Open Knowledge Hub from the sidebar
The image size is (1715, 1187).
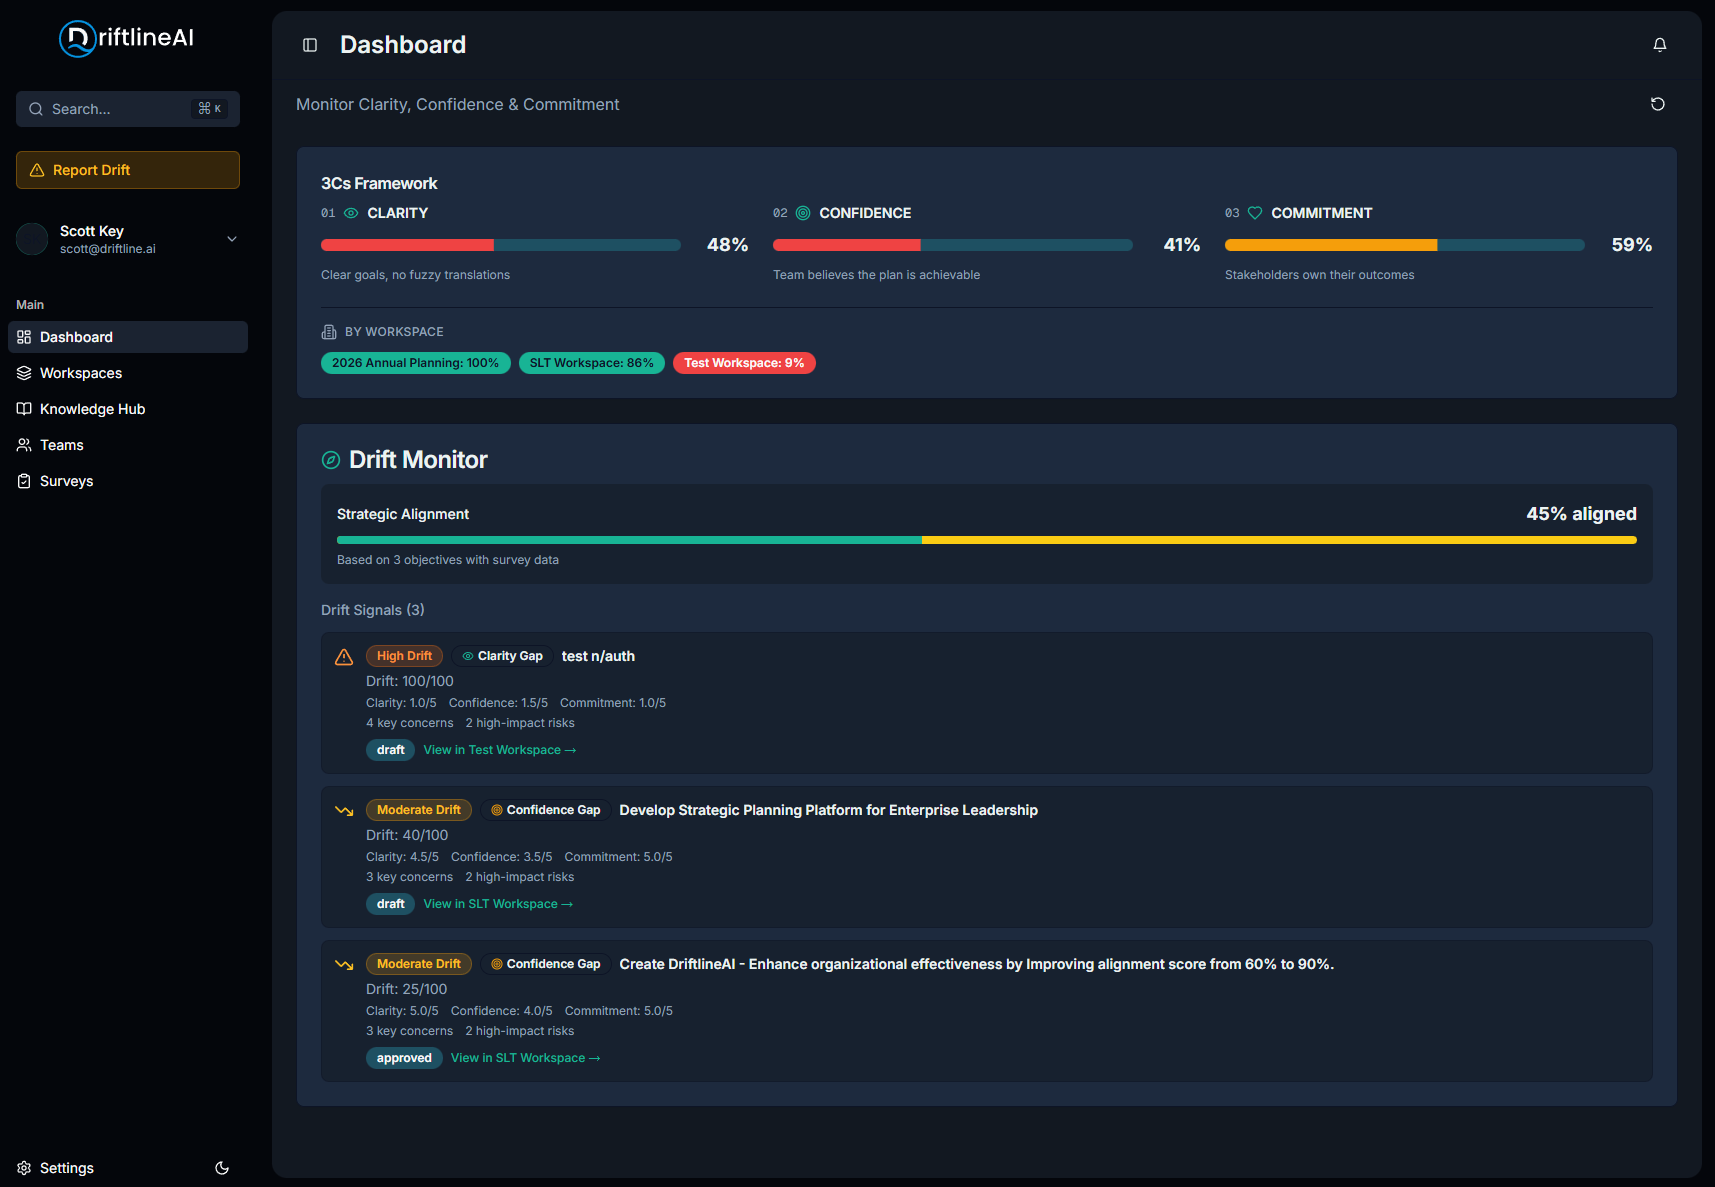click(93, 409)
